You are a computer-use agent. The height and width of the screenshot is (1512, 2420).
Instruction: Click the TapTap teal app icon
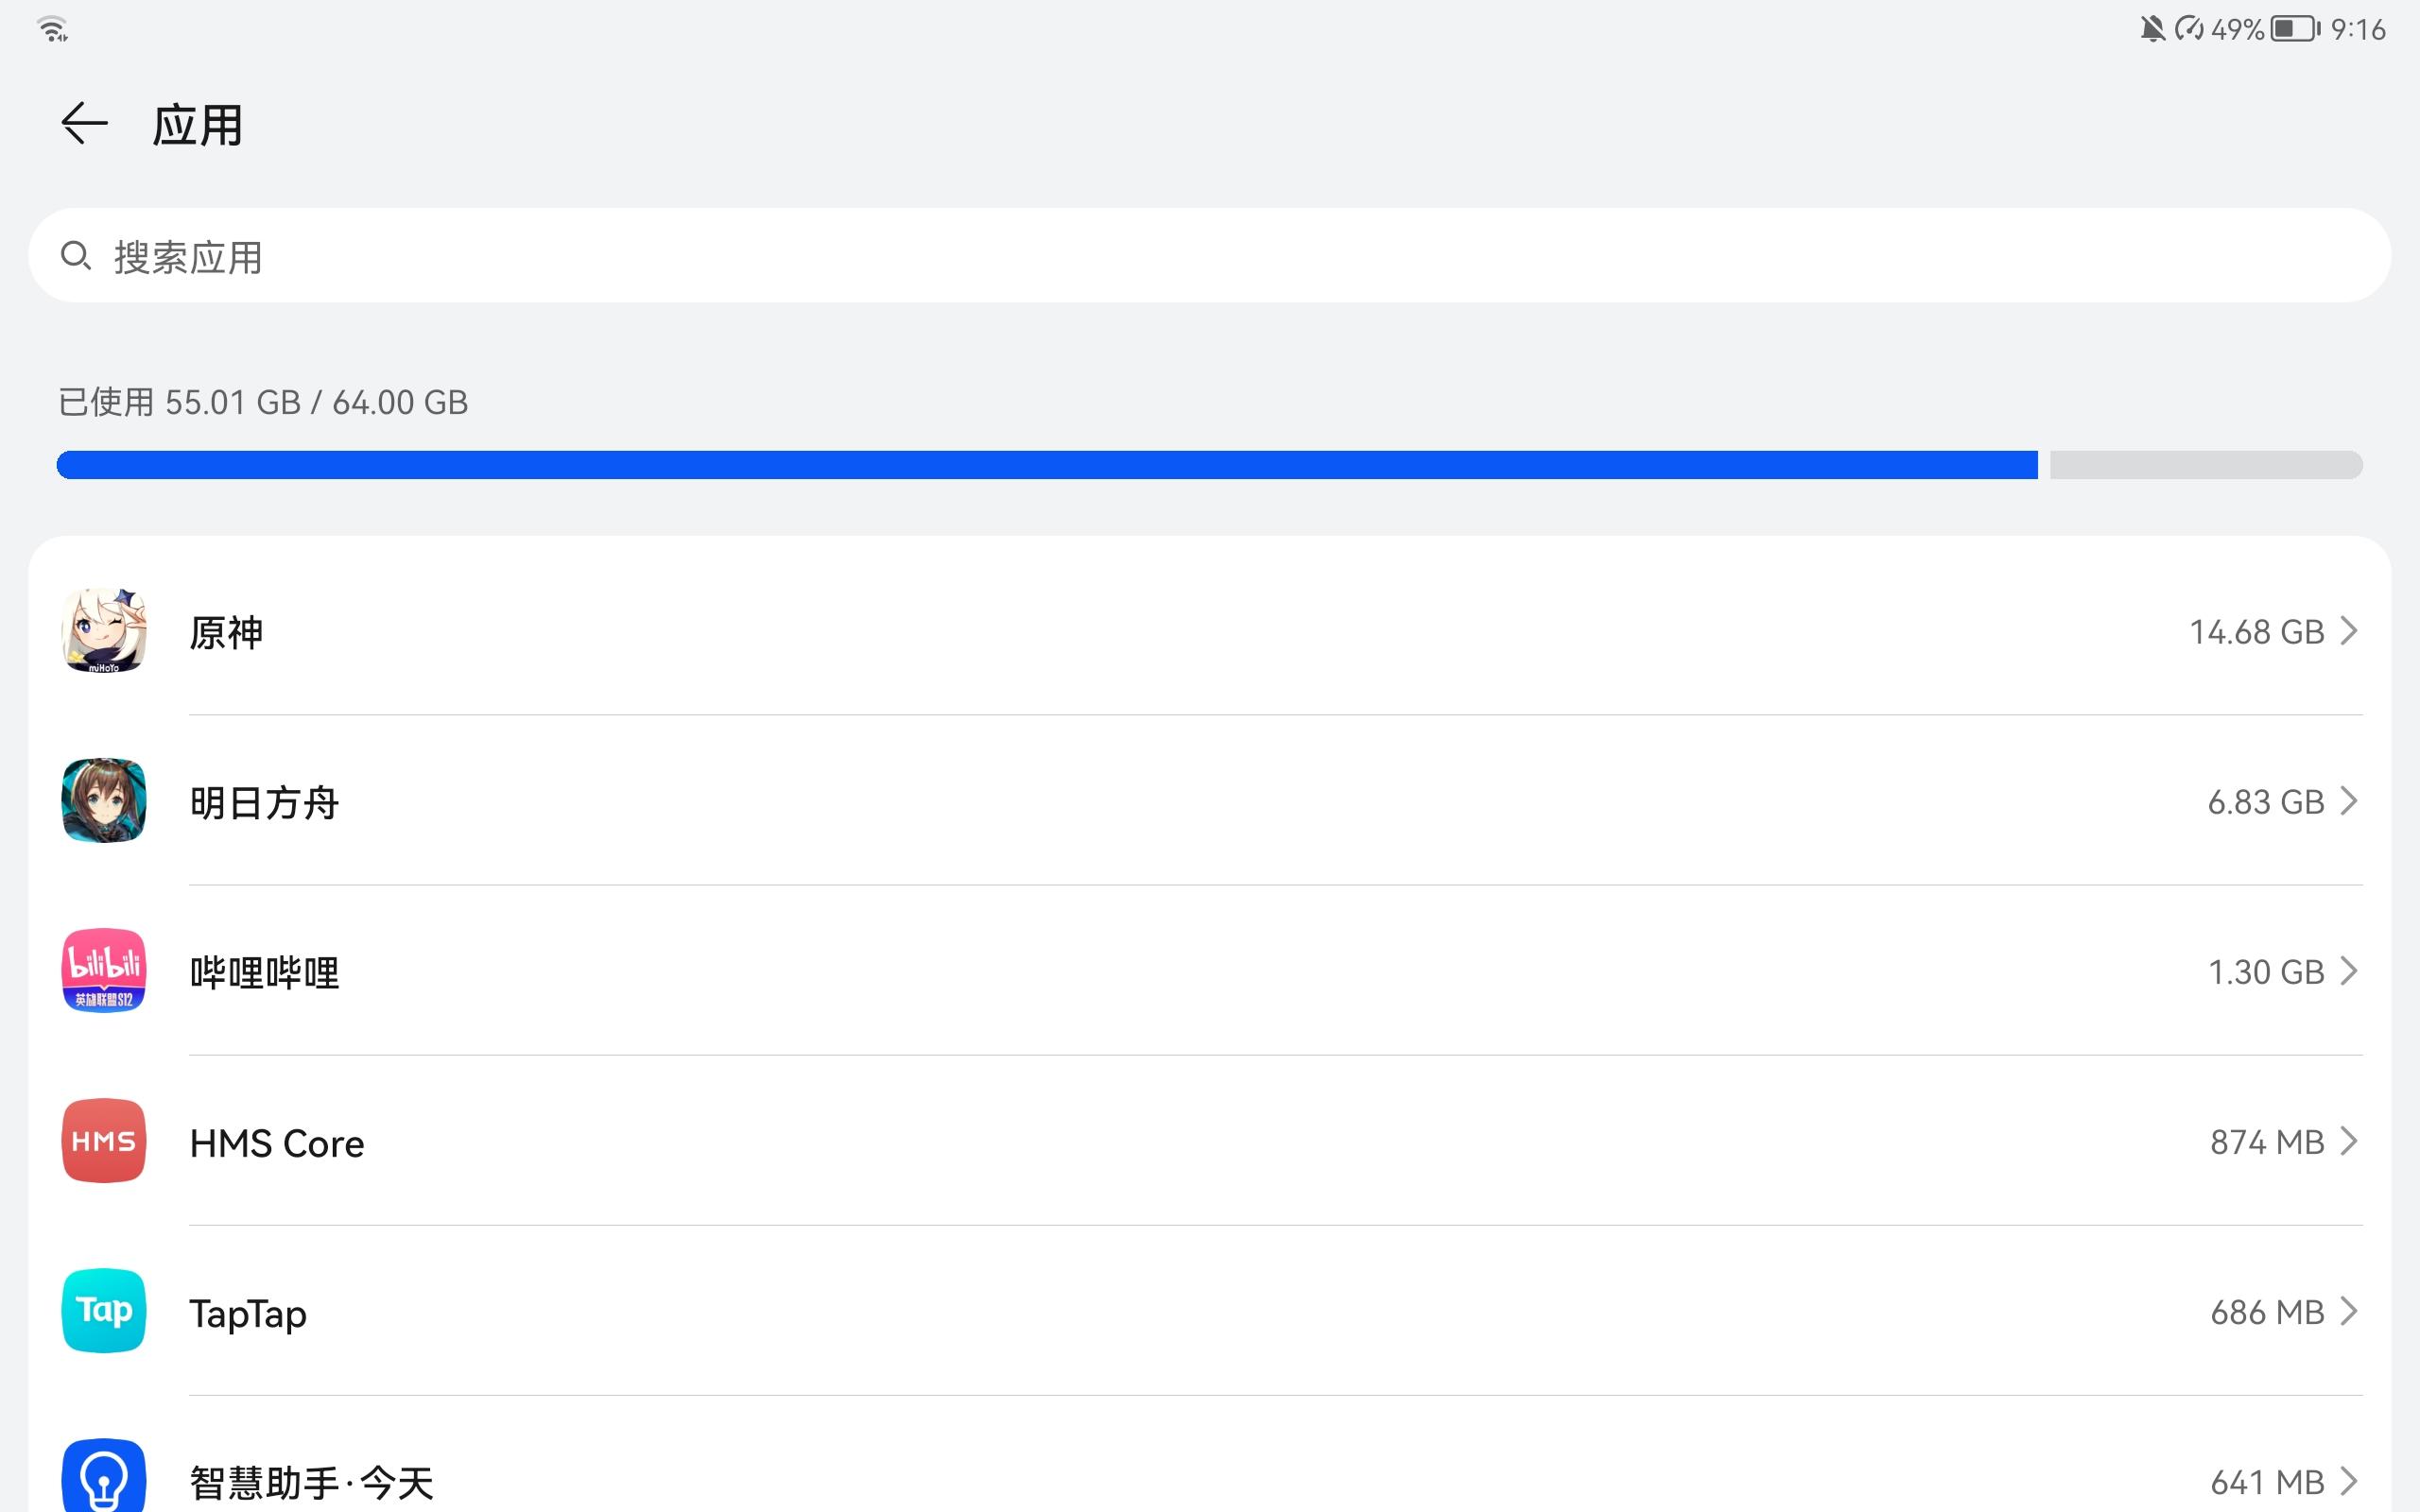[104, 1311]
